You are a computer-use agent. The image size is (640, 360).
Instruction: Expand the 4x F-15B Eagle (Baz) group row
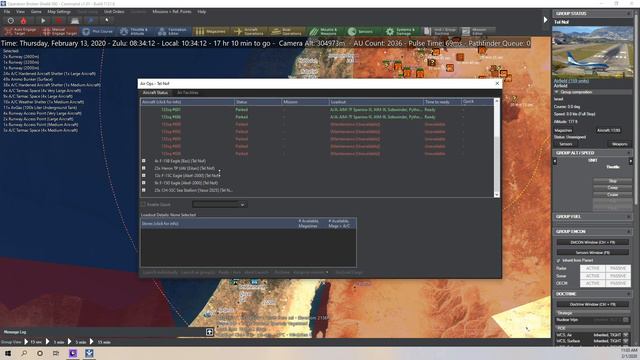(144, 161)
